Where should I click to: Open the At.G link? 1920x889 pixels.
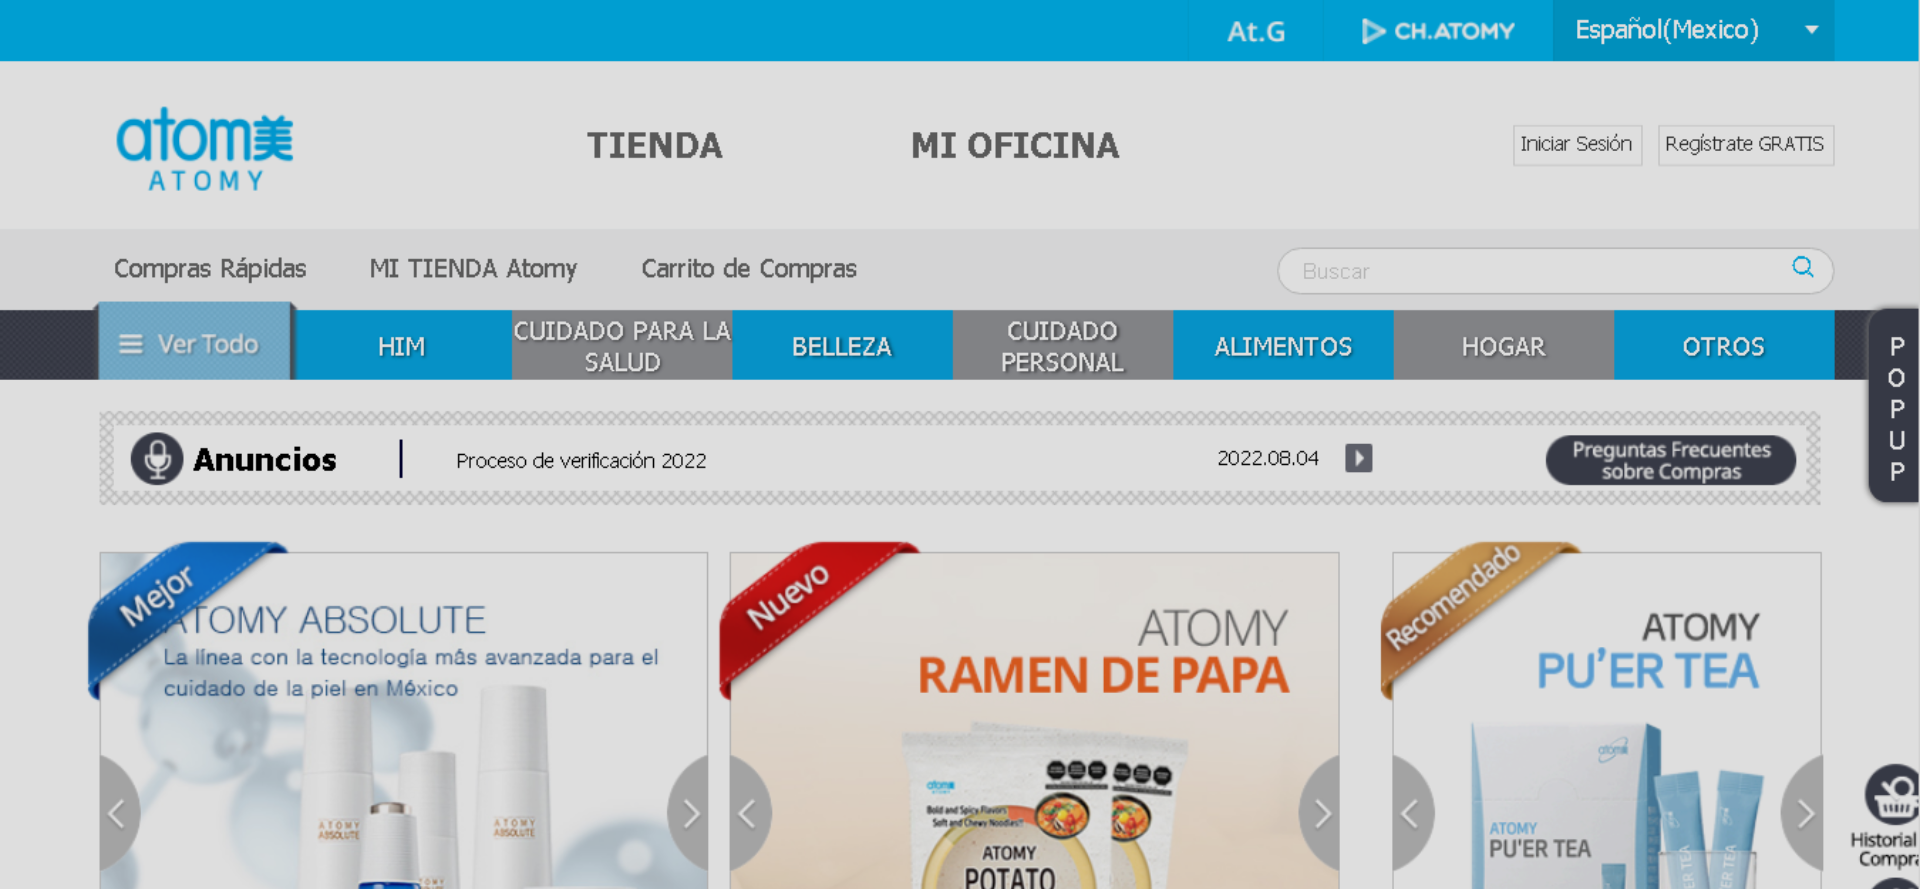pos(1256,32)
